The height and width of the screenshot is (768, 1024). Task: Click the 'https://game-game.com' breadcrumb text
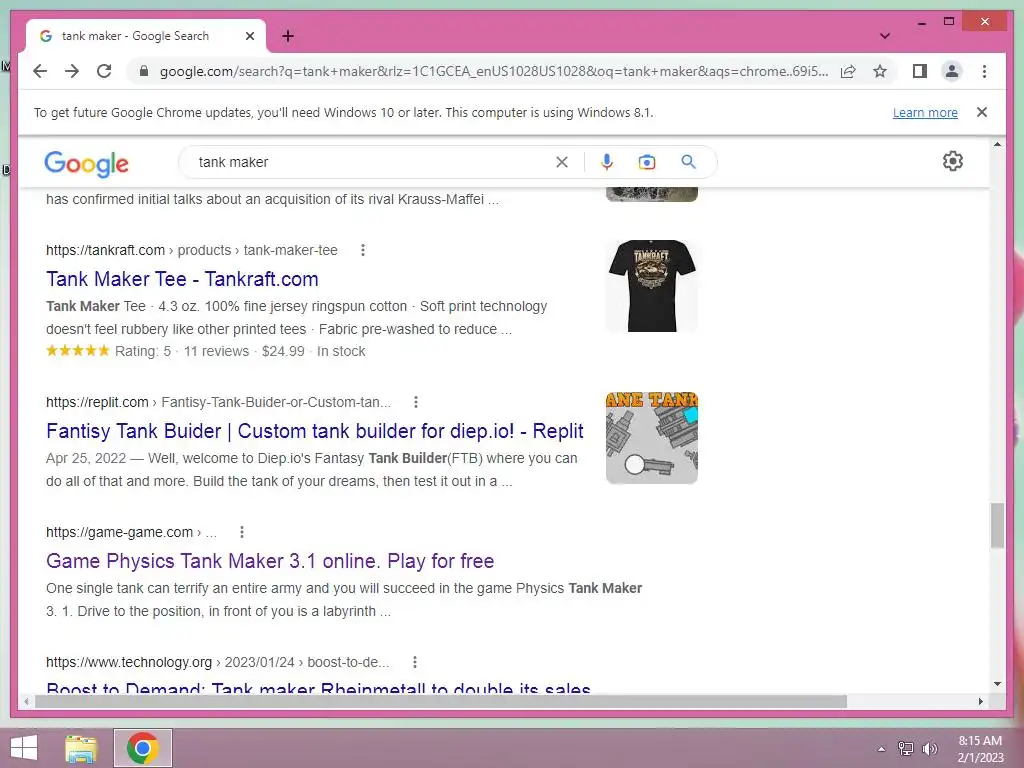(x=120, y=532)
